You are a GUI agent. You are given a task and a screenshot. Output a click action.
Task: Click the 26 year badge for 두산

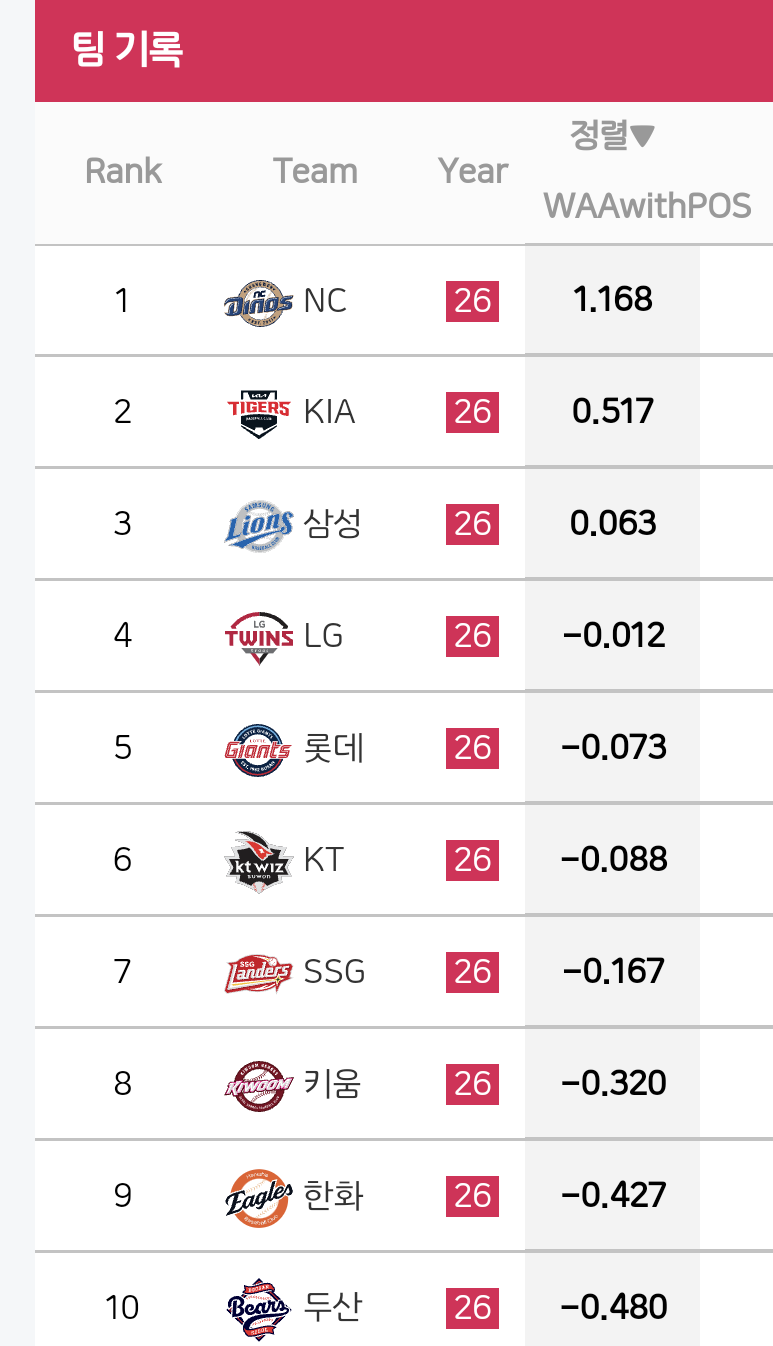tap(472, 1307)
